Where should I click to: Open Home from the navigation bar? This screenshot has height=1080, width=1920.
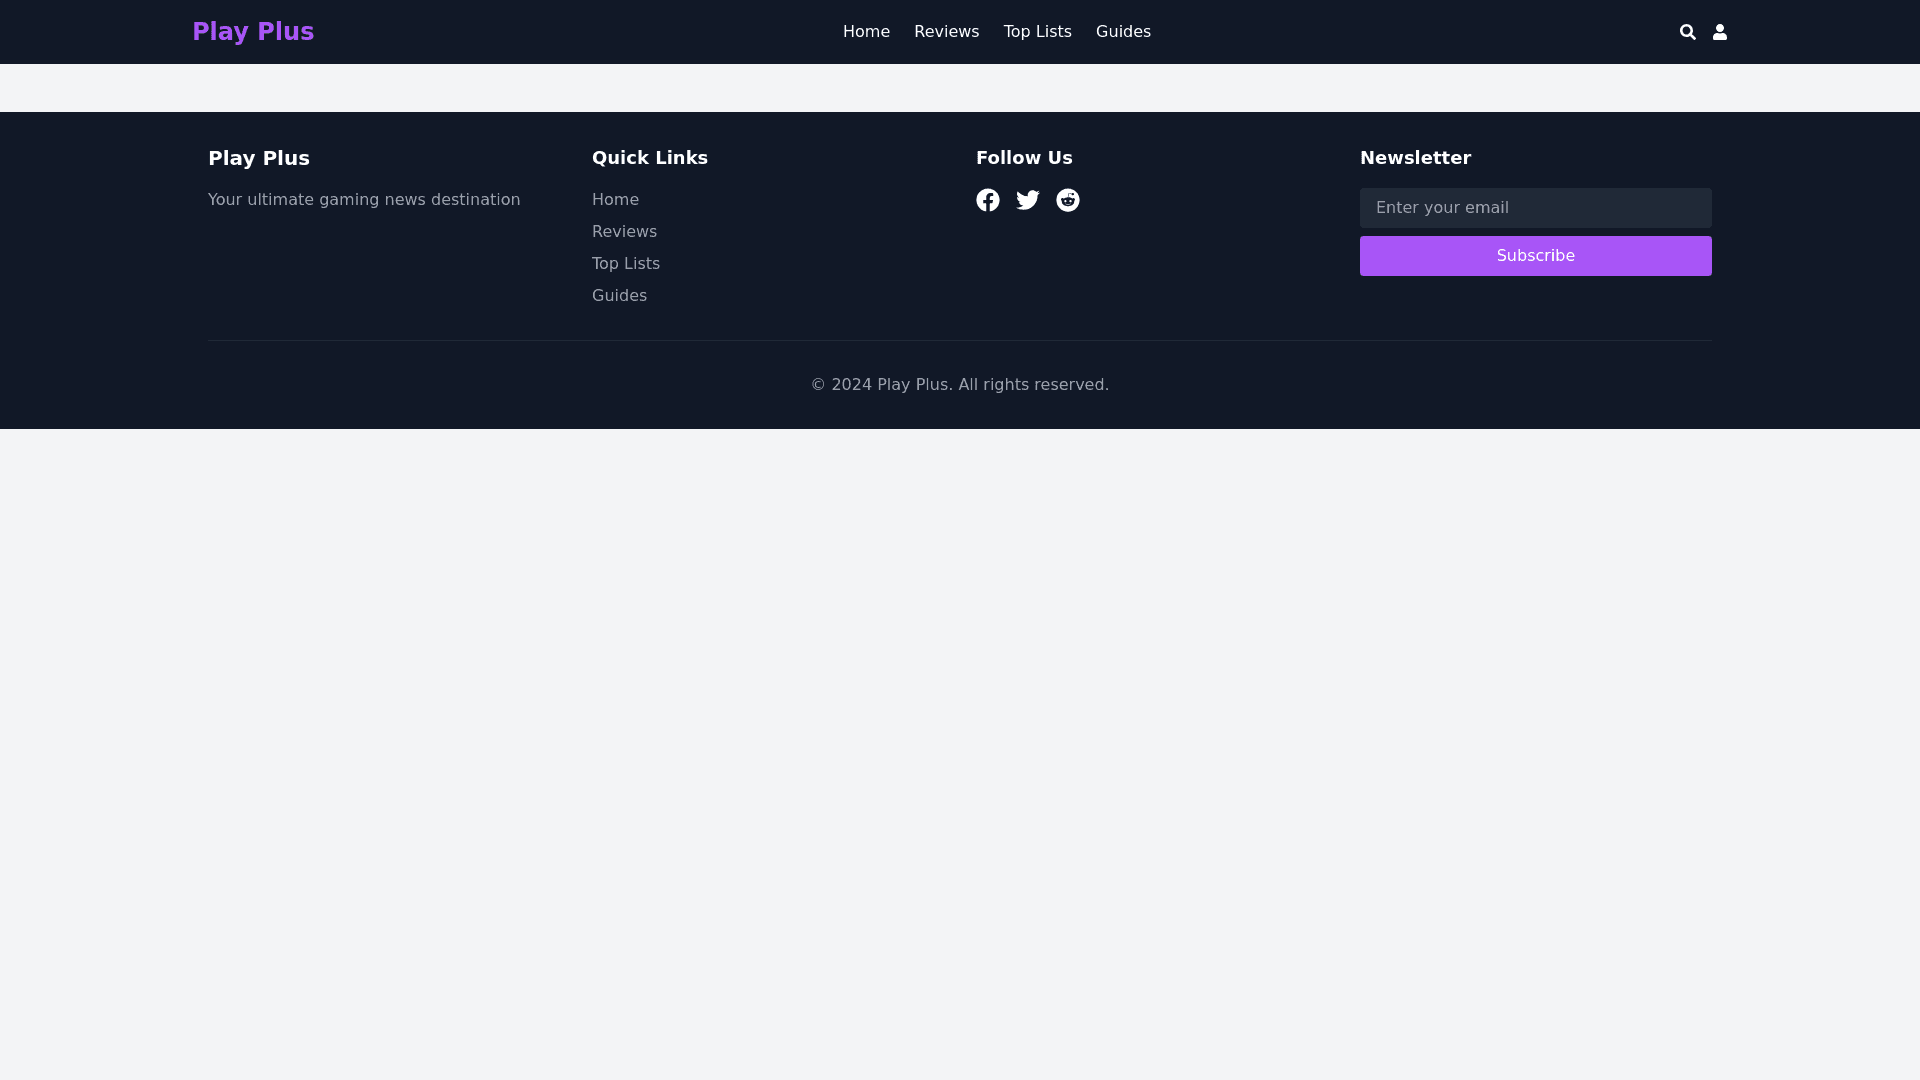(x=866, y=31)
